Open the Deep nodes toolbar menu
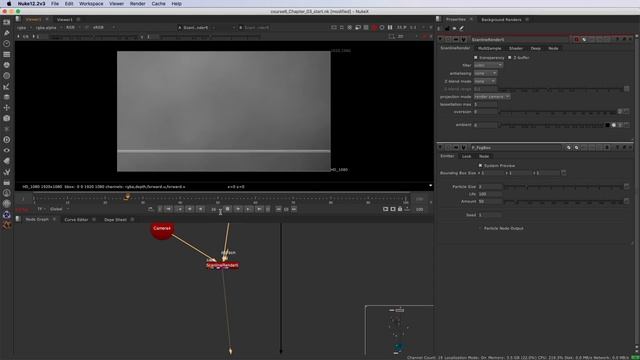The height and width of the screenshot is (360, 640). pyautogui.click(x=7, y=140)
